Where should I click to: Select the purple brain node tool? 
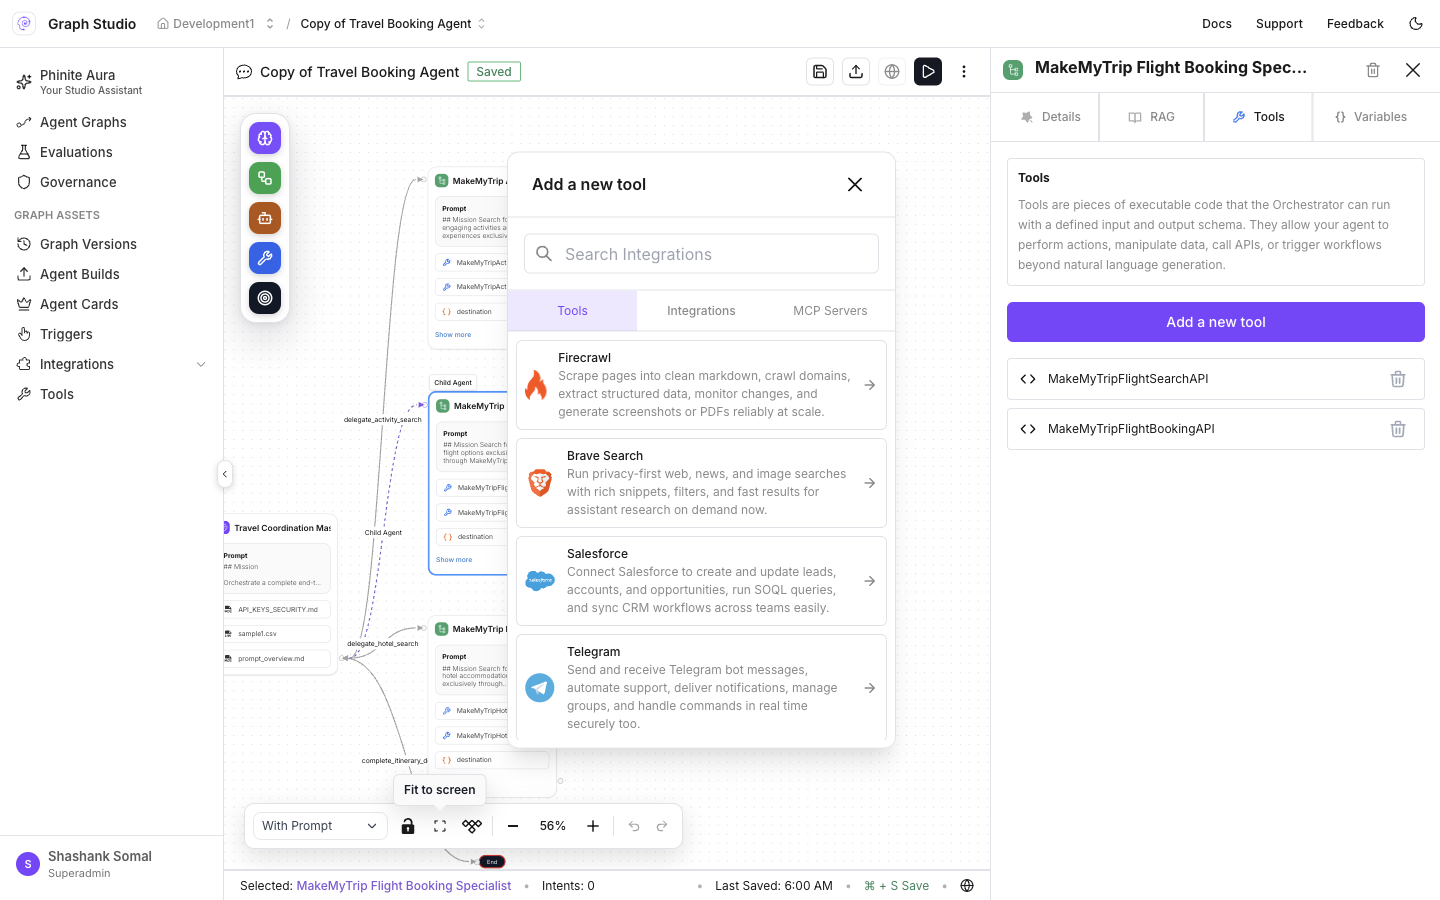(265, 138)
